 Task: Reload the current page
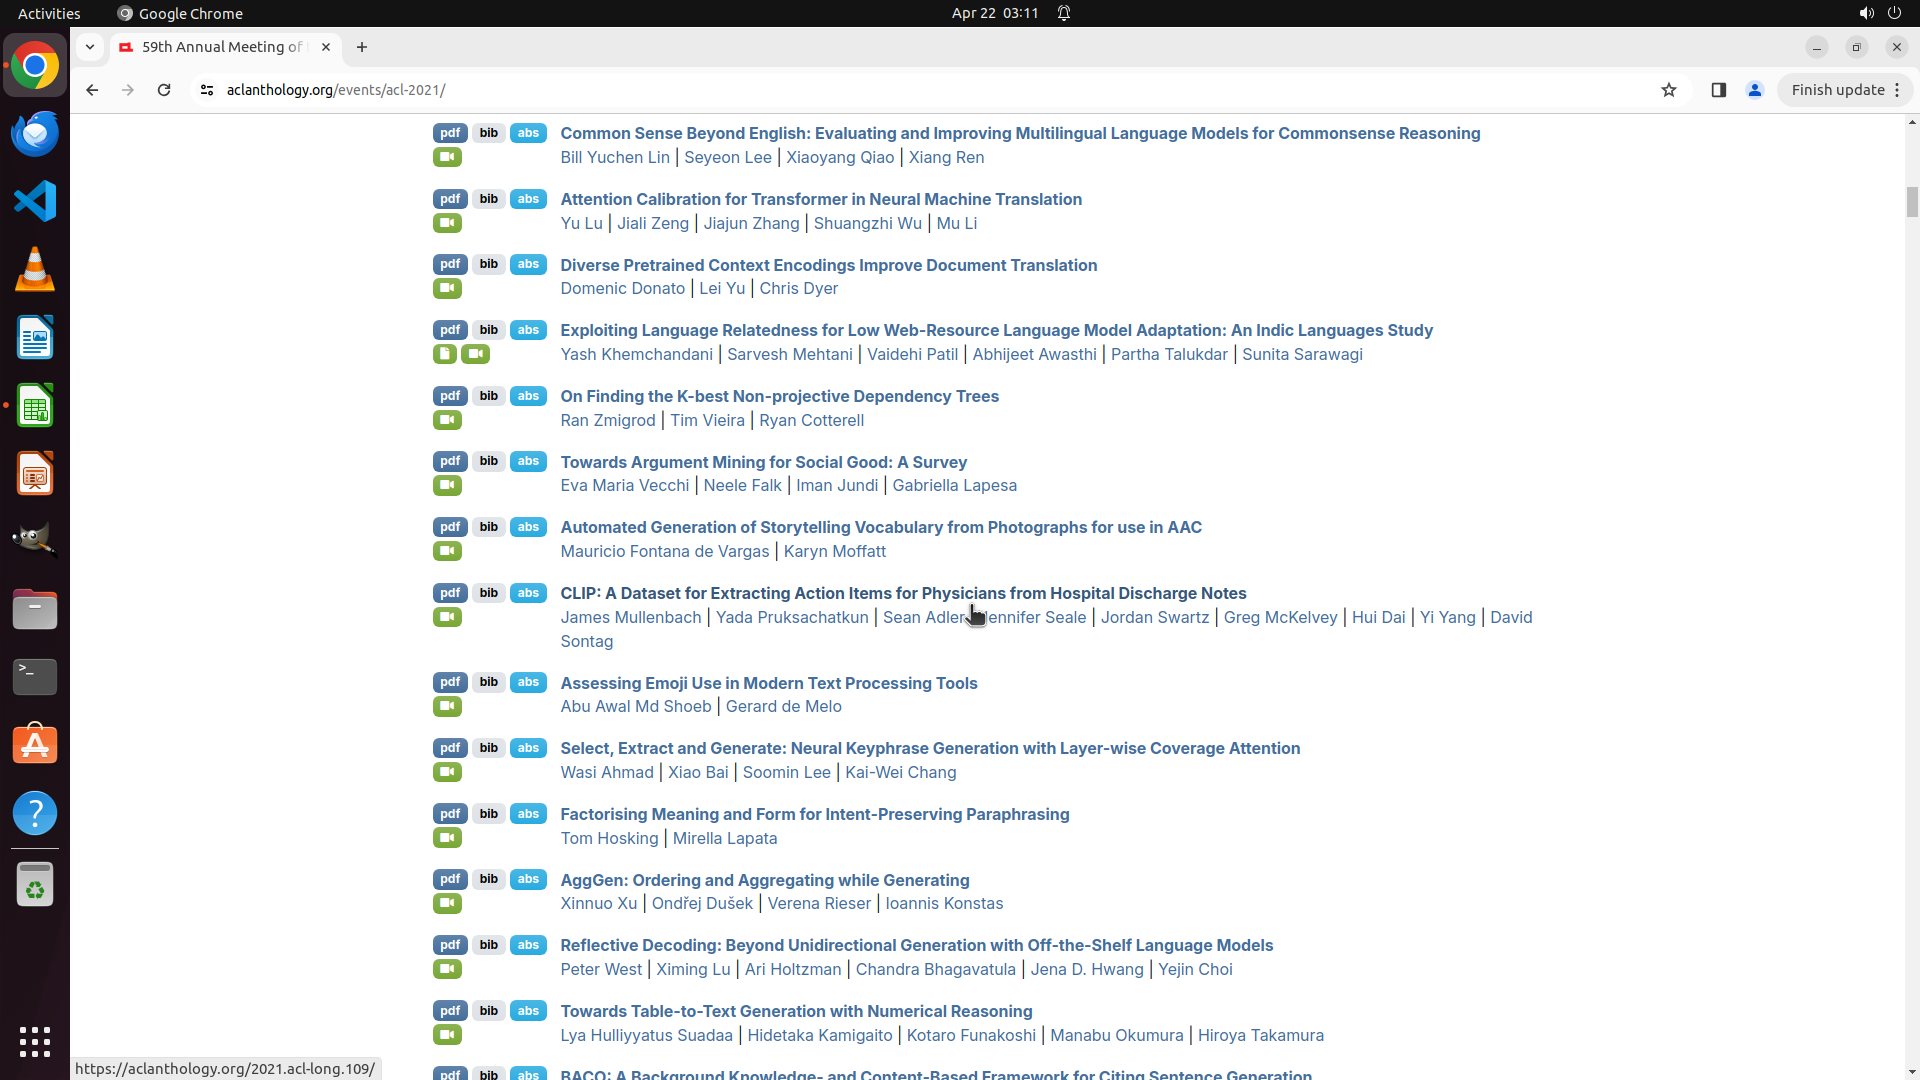tap(164, 90)
